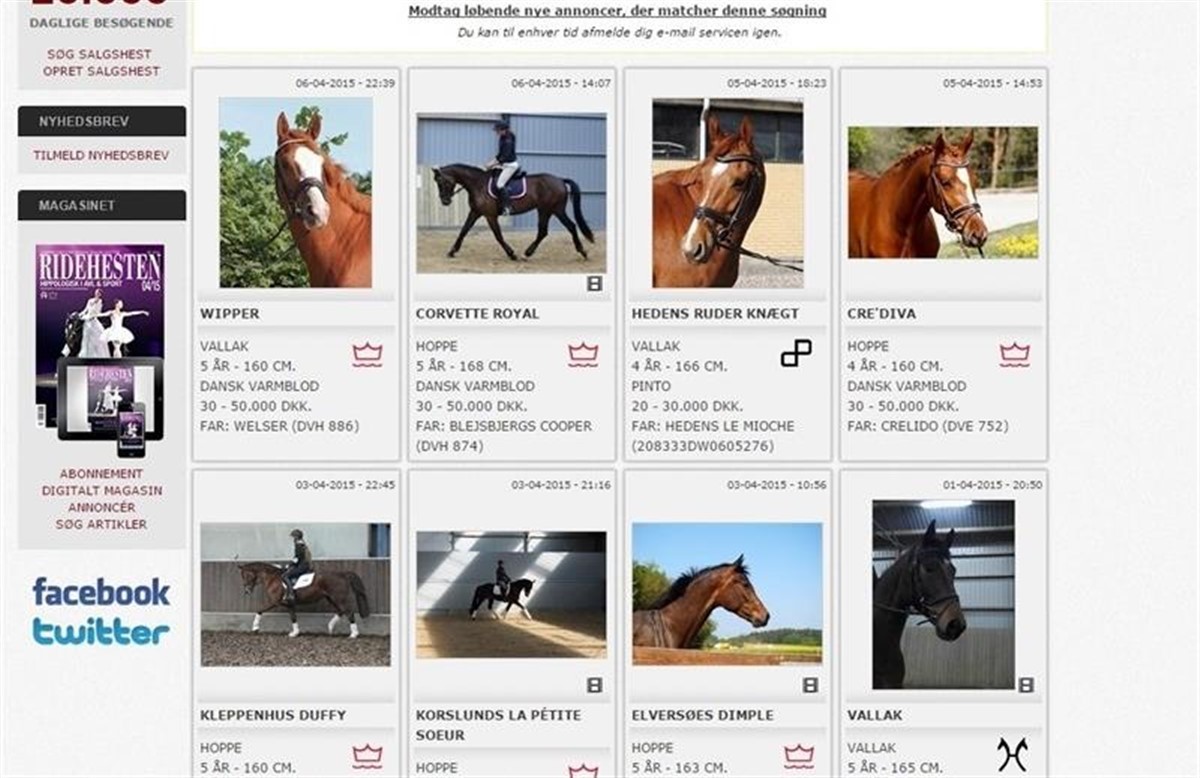Image resolution: width=1200 pixels, height=778 pixels.
Task: Click Tilmeld Nyhedsbrev link
Action: [x=101, y=155]
